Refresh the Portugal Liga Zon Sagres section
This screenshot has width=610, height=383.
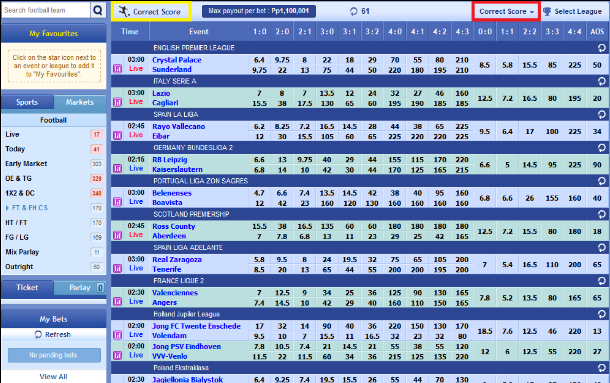pos(601,181)
